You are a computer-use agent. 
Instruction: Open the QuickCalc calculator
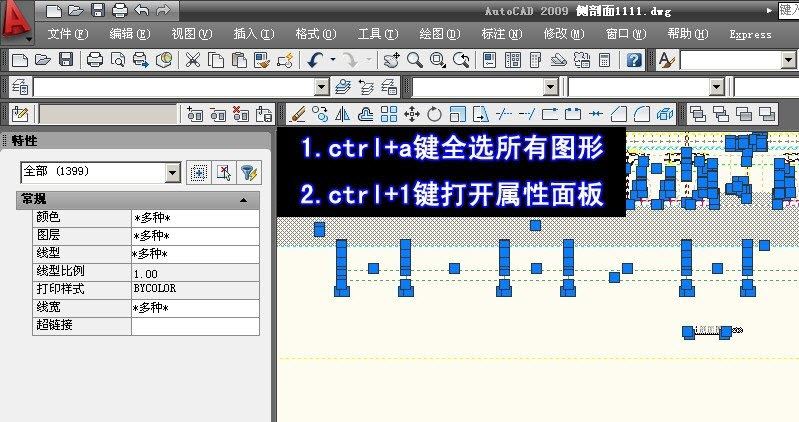tap(604, 60)
